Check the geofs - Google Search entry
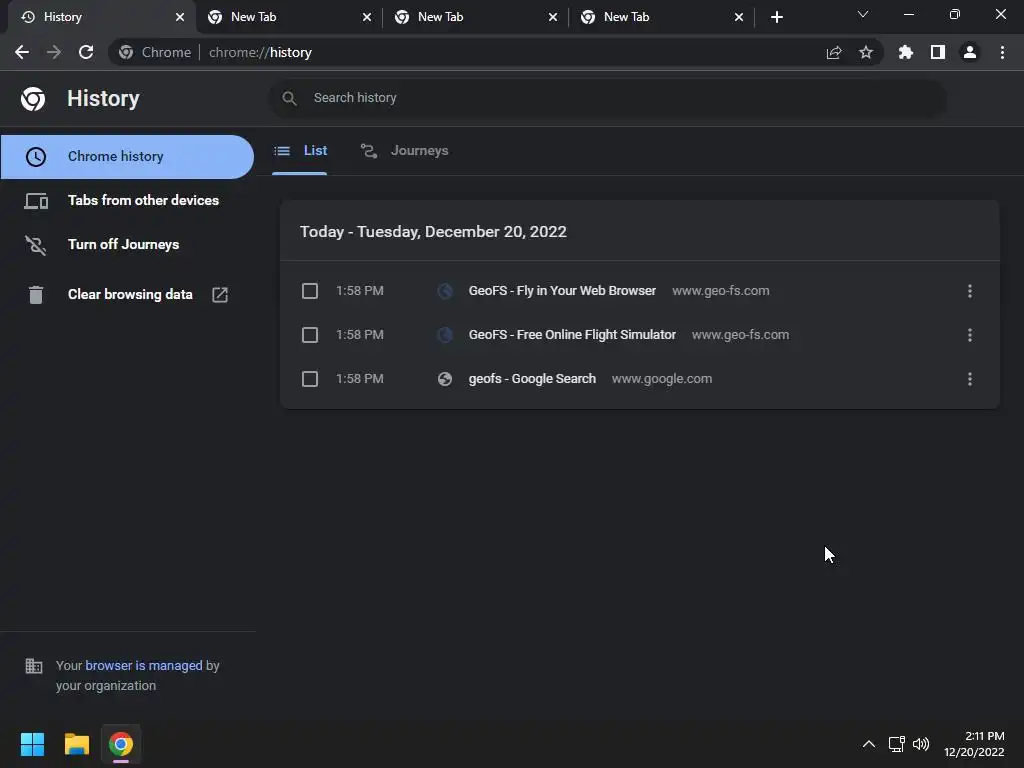Image resolution: width=1024 pixels, height=768 pixels. (310, 379)
